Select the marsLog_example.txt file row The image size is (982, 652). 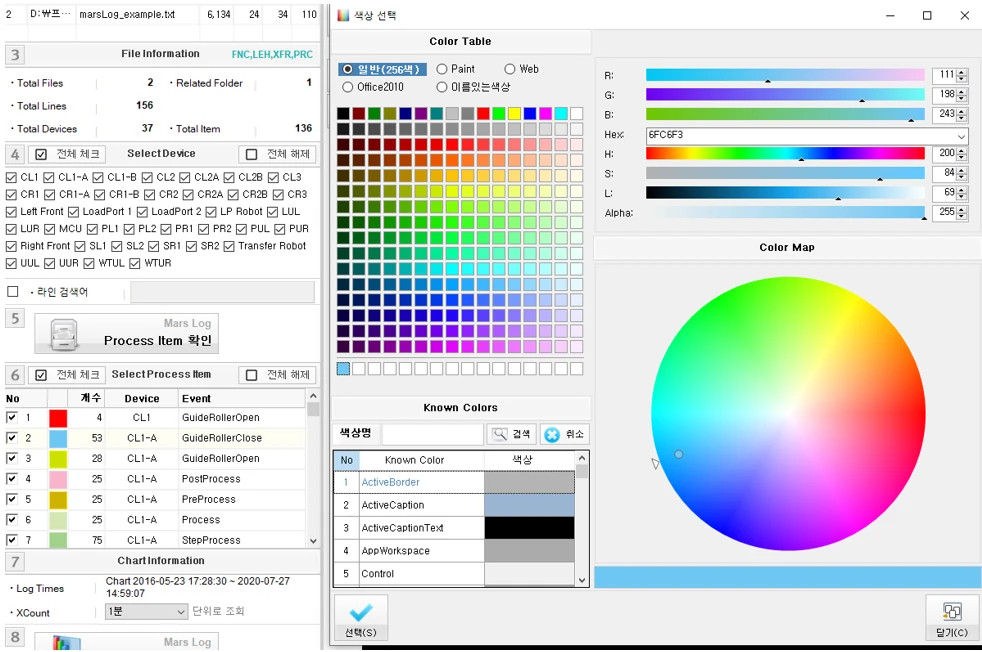(162, 14)
